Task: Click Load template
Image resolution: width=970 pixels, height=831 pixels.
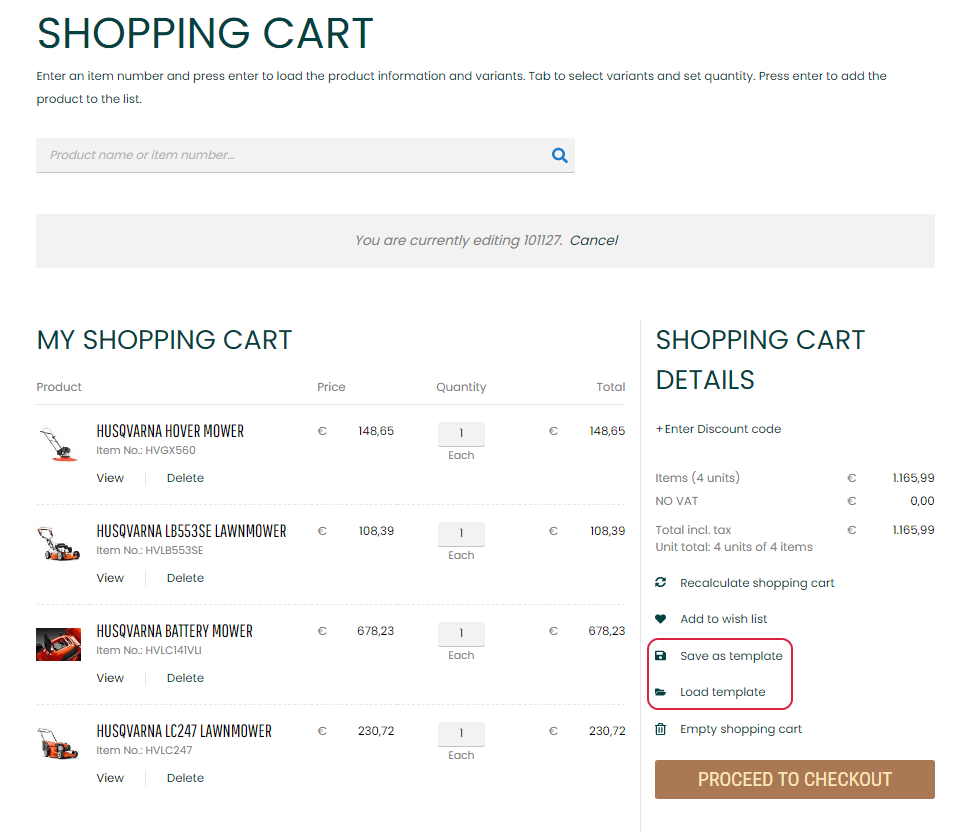Action: (723, 692)
